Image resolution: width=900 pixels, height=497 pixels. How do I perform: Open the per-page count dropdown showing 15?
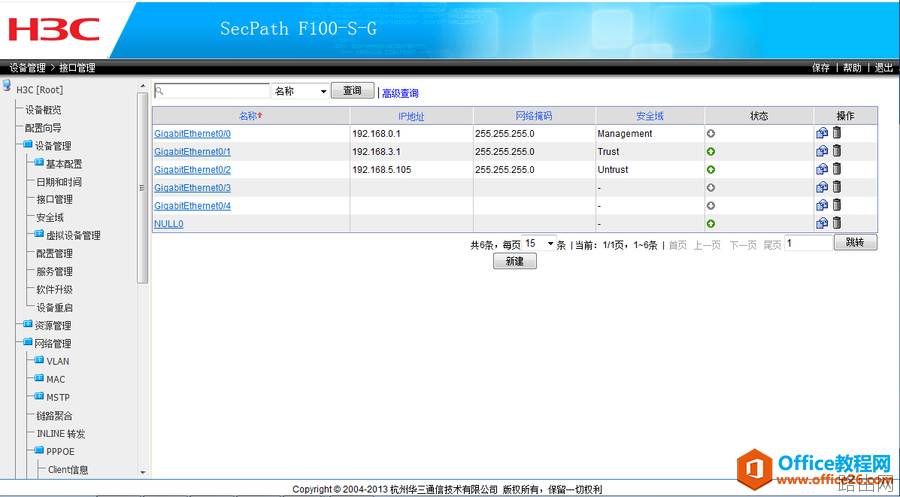pos(539,243)
